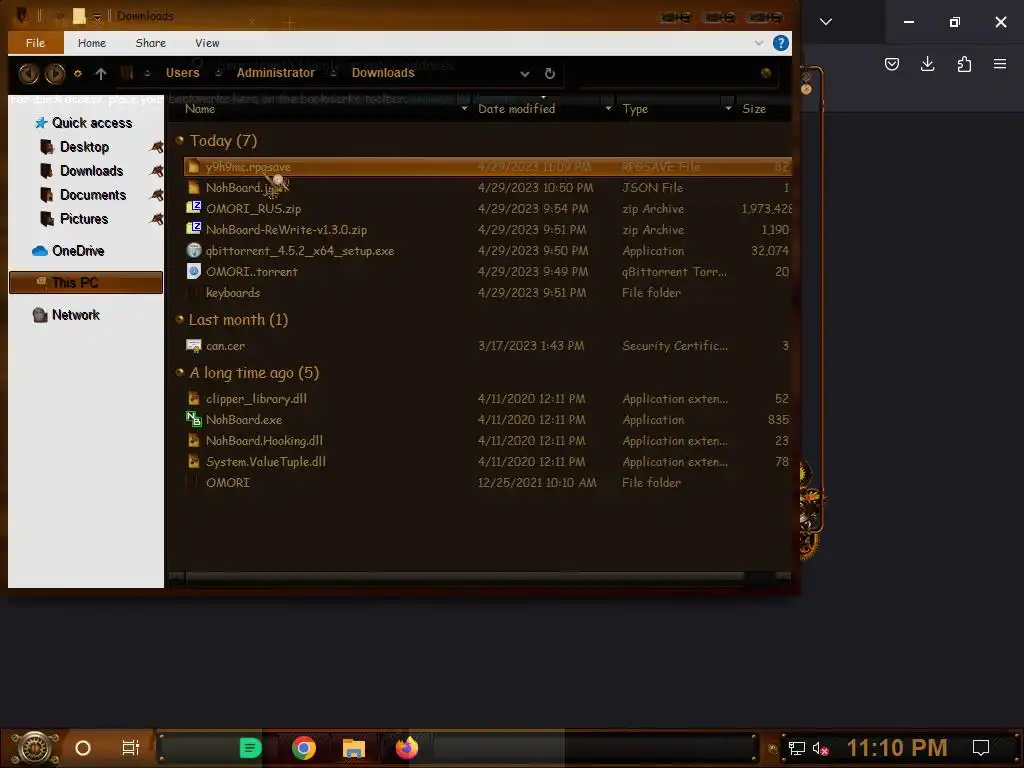The image size is (1024, 768).
Task: Select qbittorrent_4.5.2_x64_setup.exe installer icon
Action: pos(193,250)
